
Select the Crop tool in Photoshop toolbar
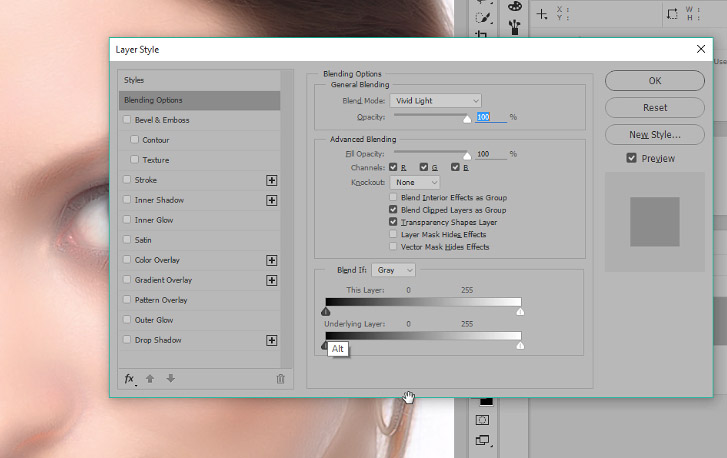482,35
